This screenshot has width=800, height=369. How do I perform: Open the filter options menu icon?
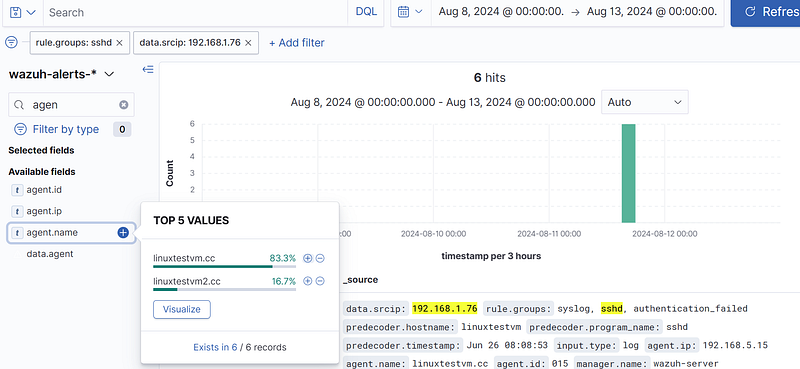pyautogui.click(x=11, y=43)
